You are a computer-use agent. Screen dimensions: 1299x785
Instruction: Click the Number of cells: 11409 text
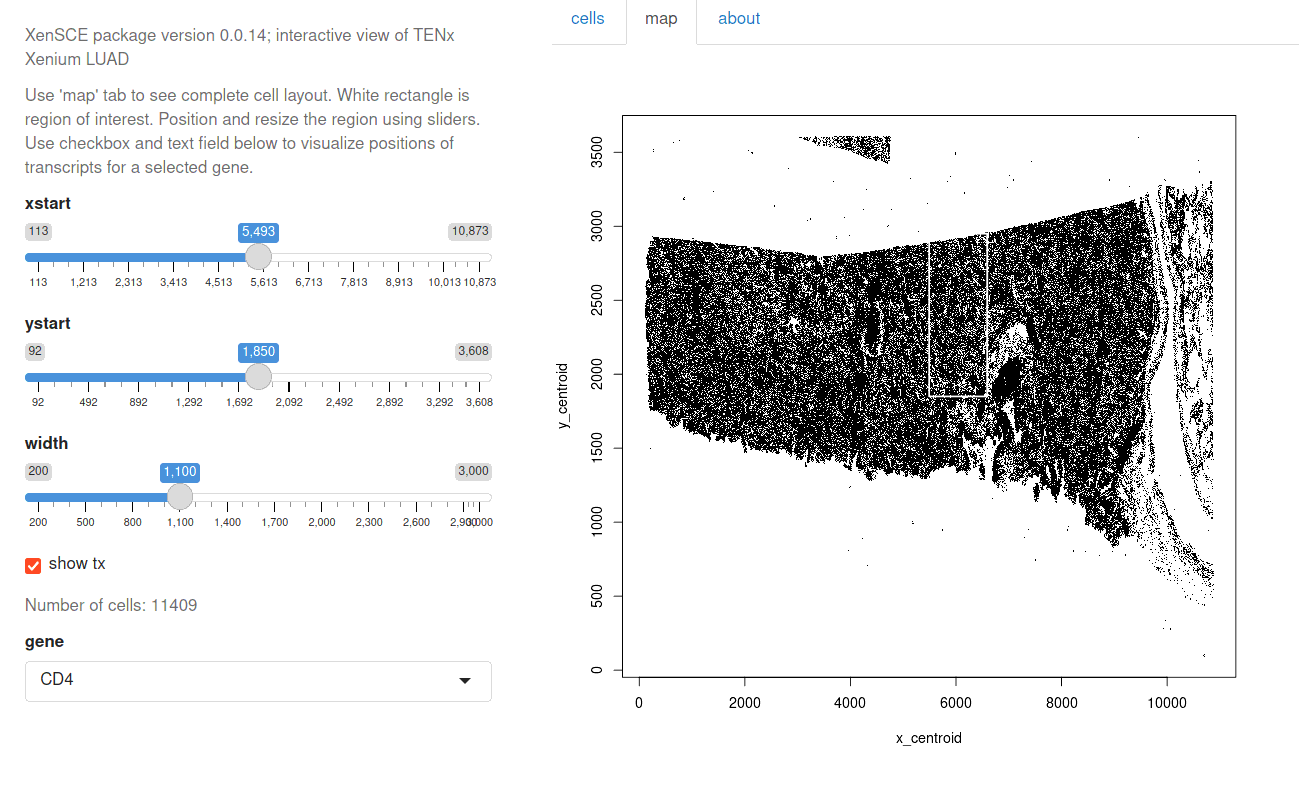point(111,605)
